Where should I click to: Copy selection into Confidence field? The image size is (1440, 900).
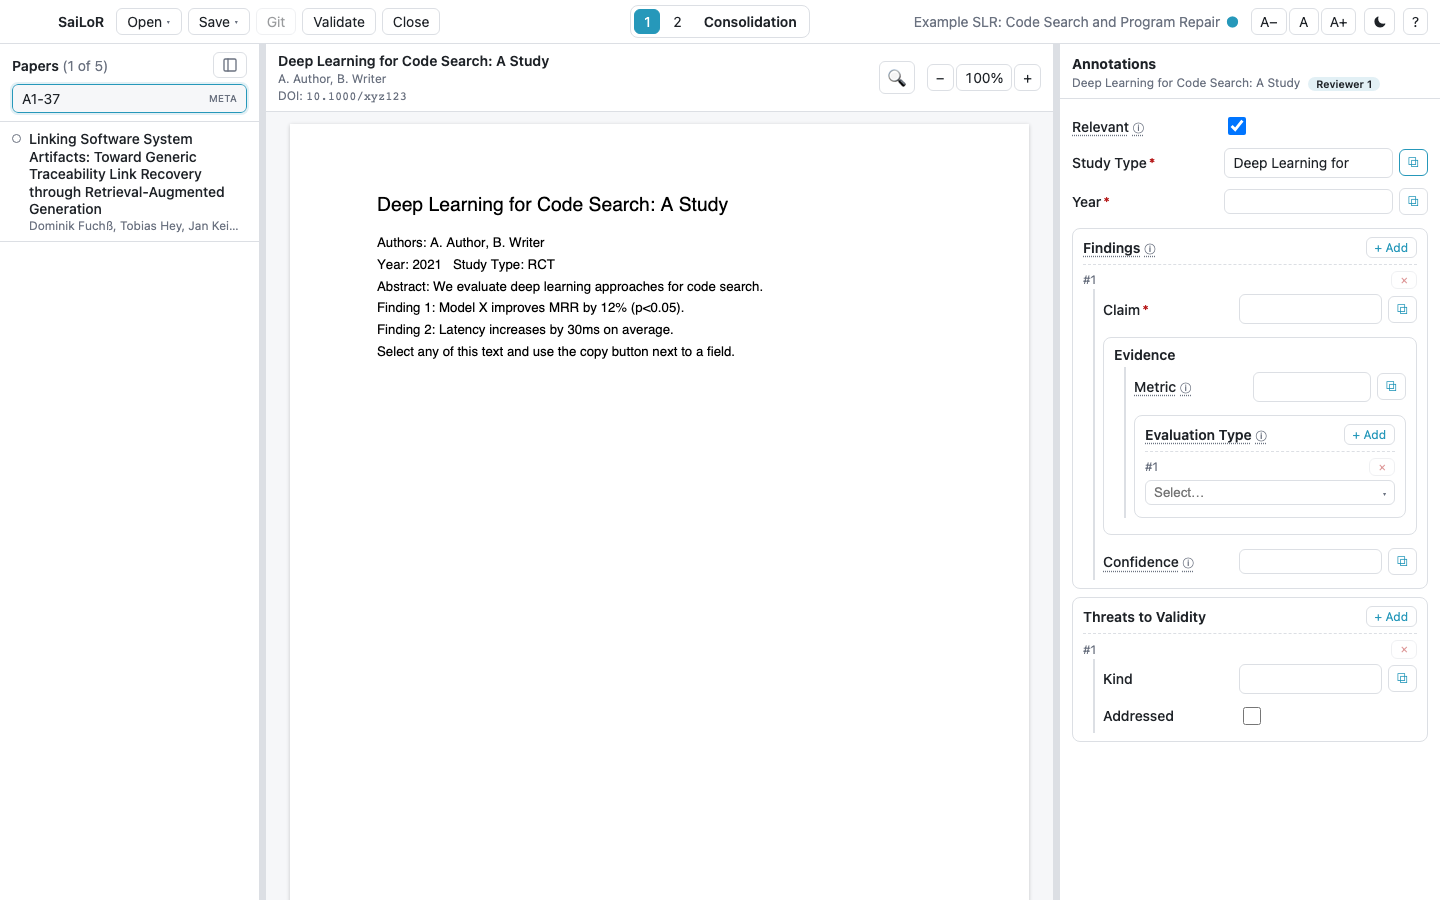click(x=1402, y=562)
